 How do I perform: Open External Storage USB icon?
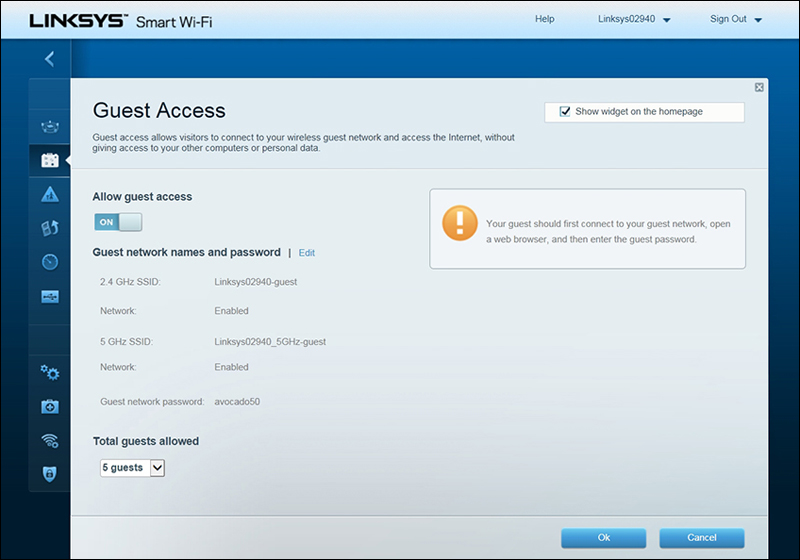tap(49, 296)
